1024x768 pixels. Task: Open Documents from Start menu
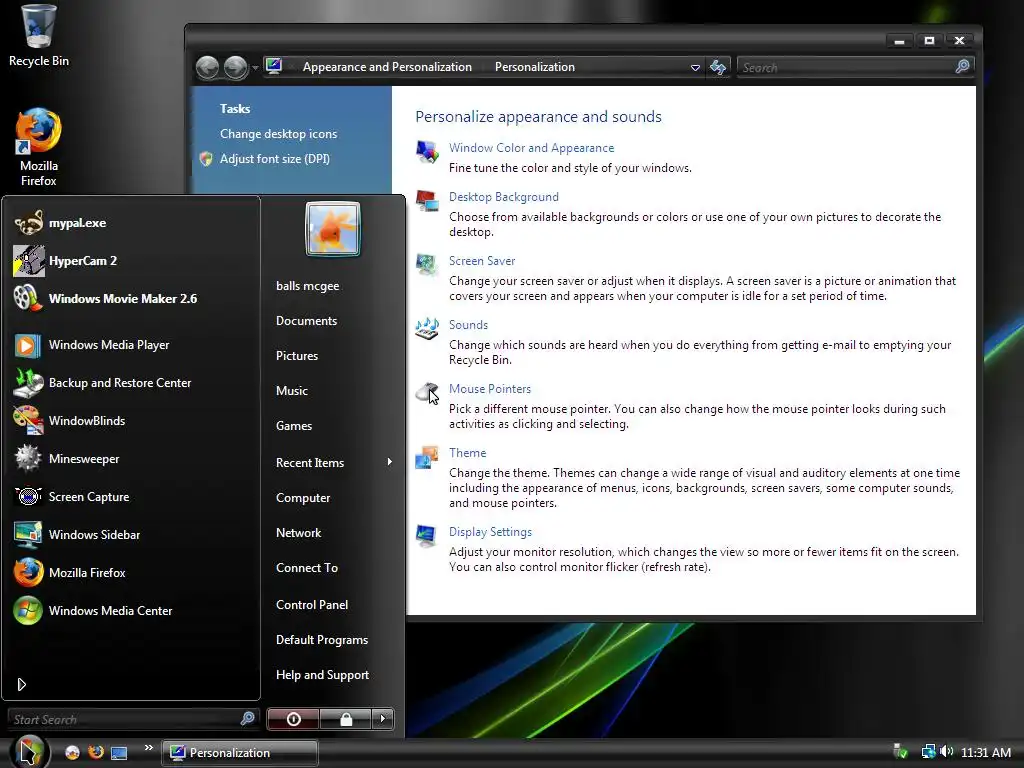pyautogui.click(x=306, y=321)
